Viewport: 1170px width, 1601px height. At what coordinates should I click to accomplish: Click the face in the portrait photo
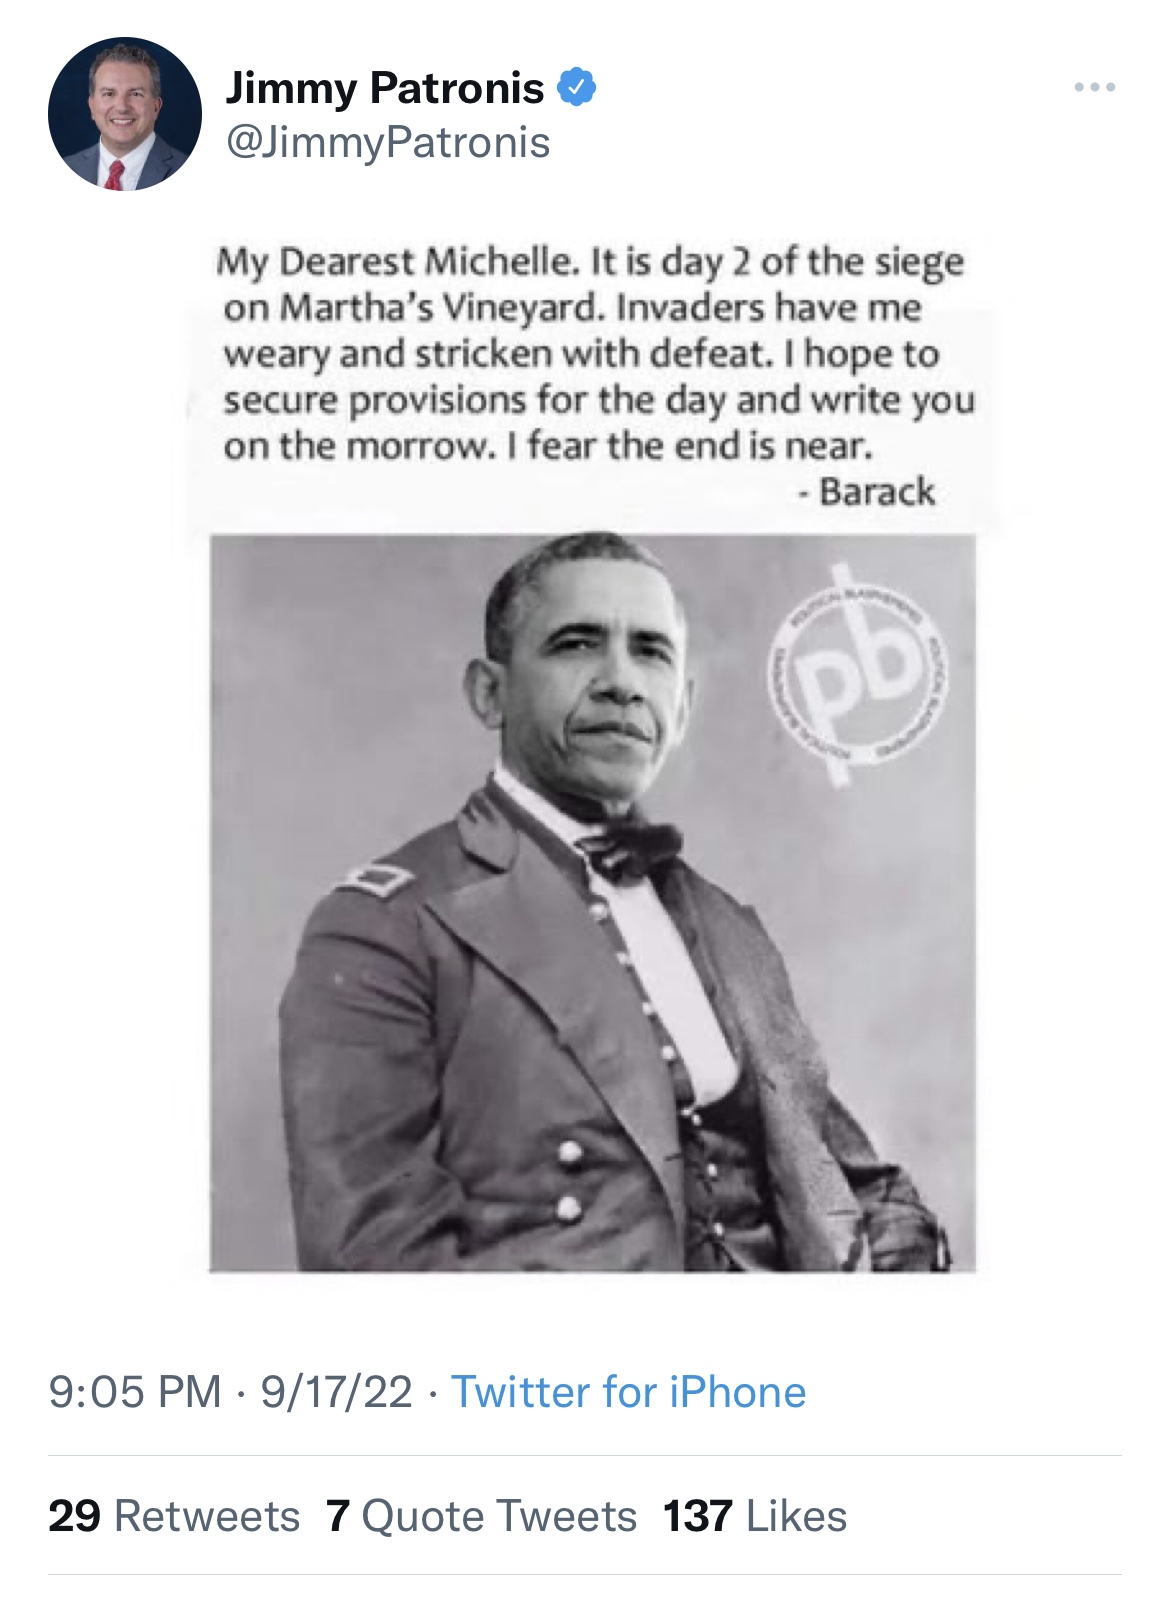[x=600, y=680]
